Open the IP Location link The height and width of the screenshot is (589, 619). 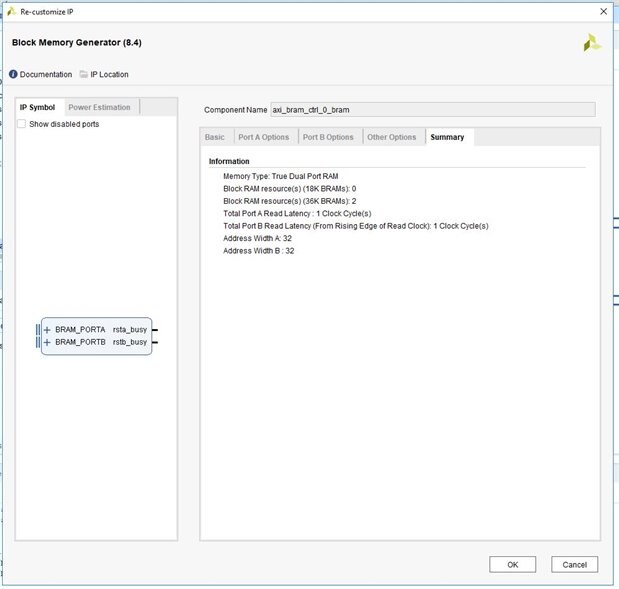109,74
